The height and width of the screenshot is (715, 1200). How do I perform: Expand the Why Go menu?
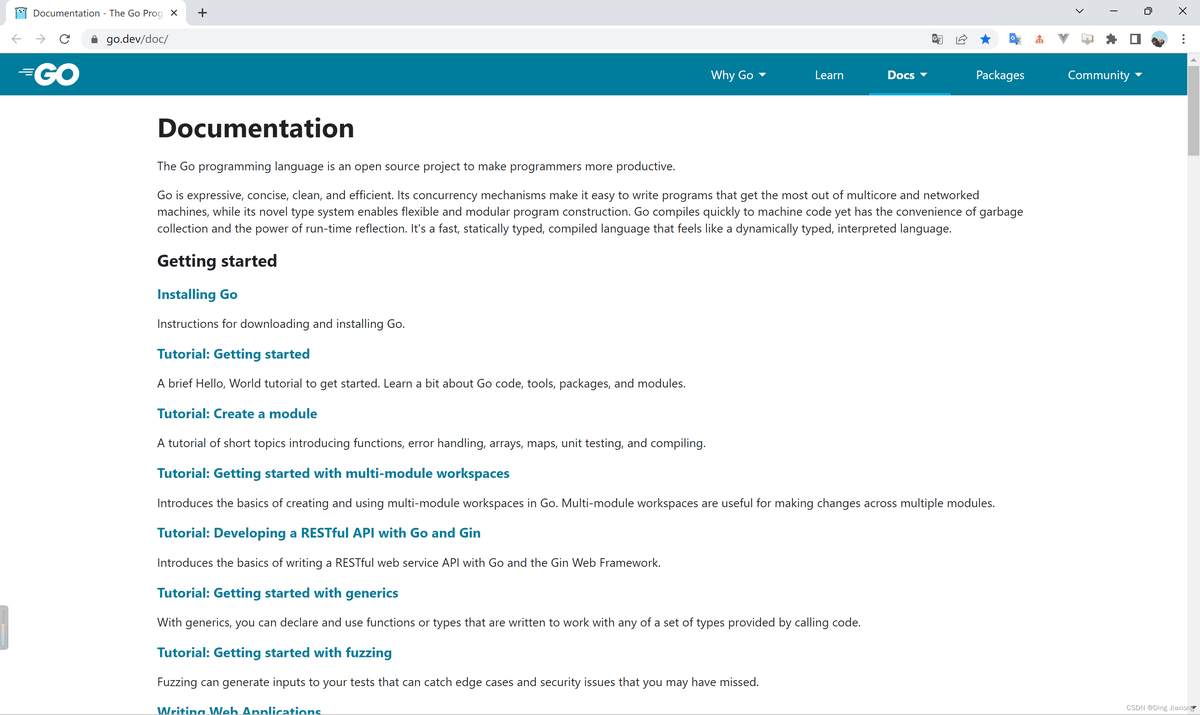pyautogui.click(x=738, y=75)
